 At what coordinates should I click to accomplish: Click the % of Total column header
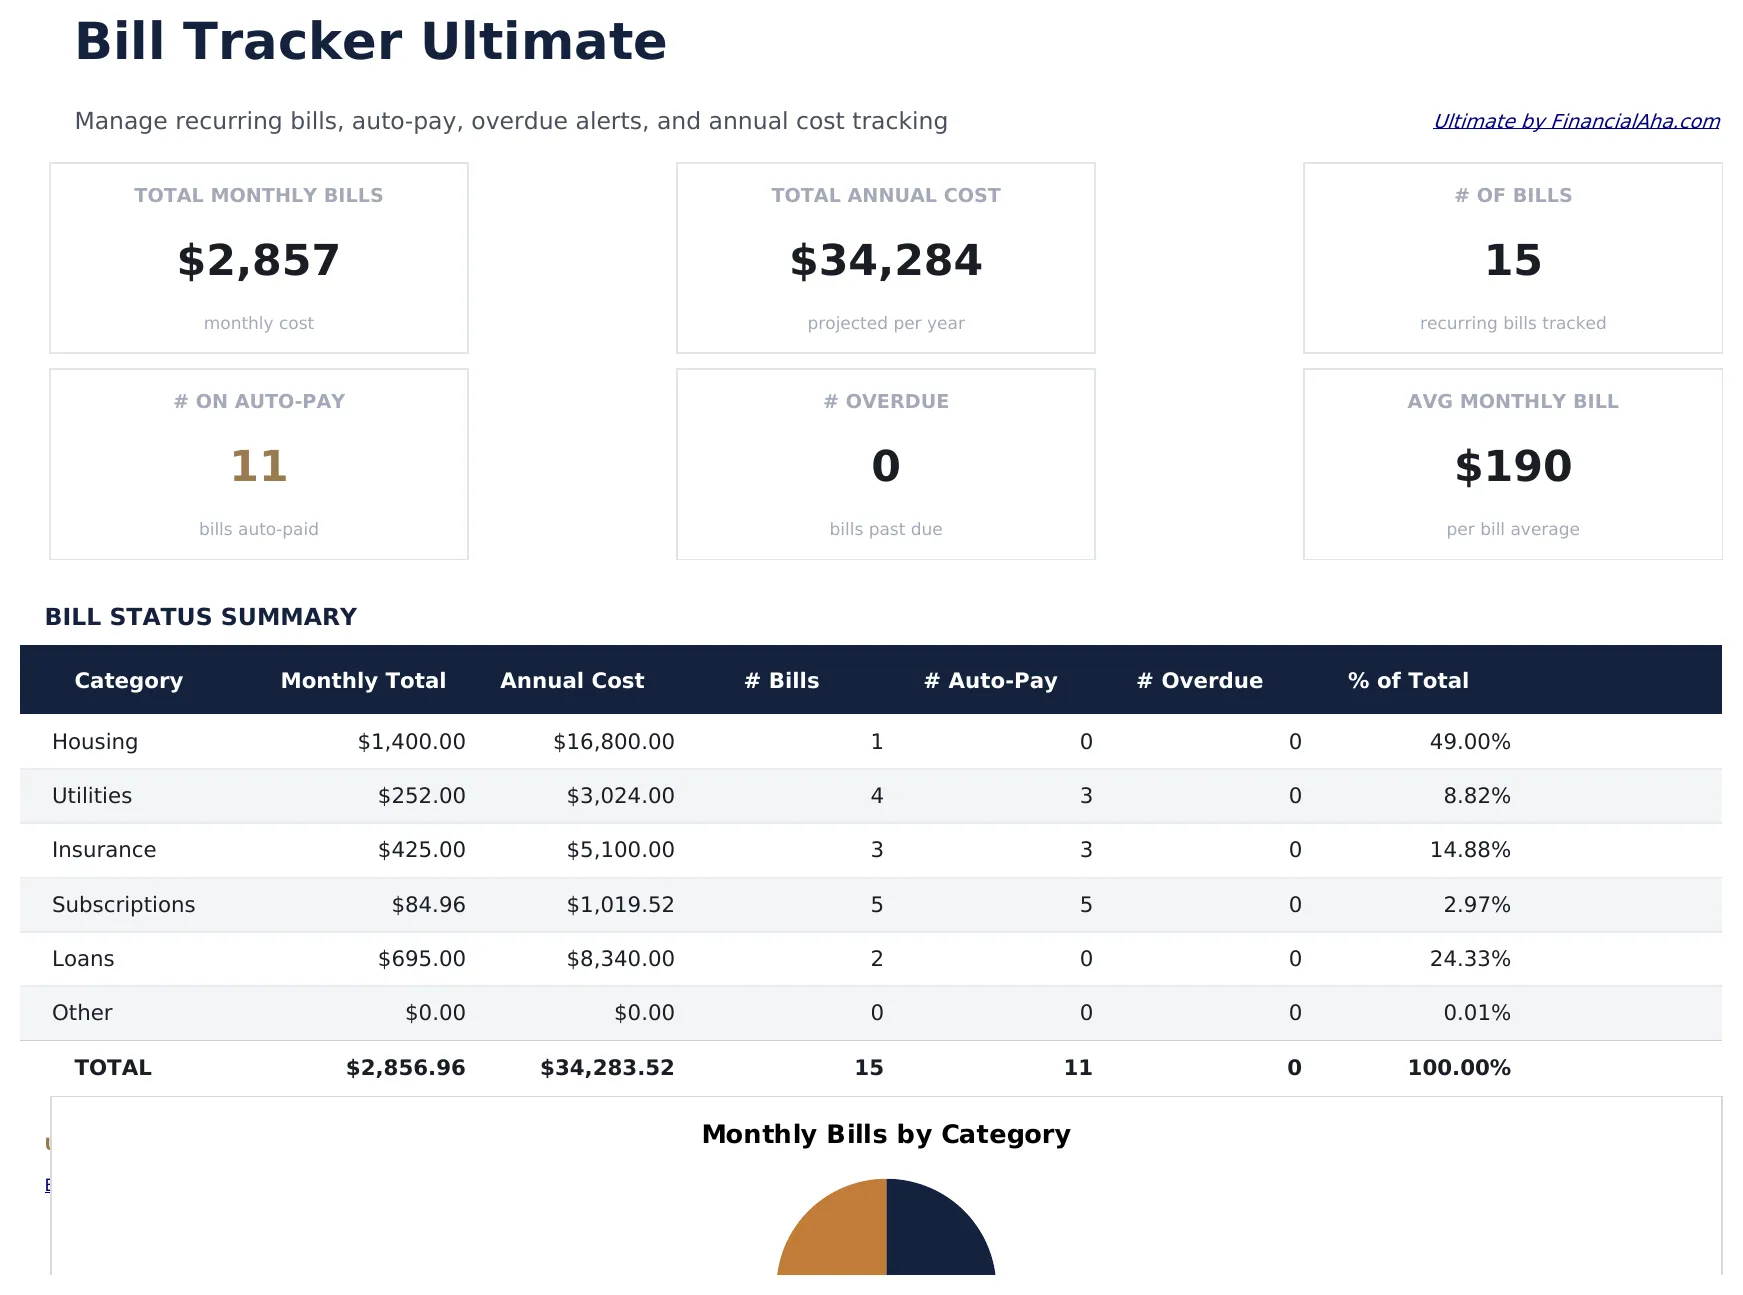click(x=1408, y=680)
